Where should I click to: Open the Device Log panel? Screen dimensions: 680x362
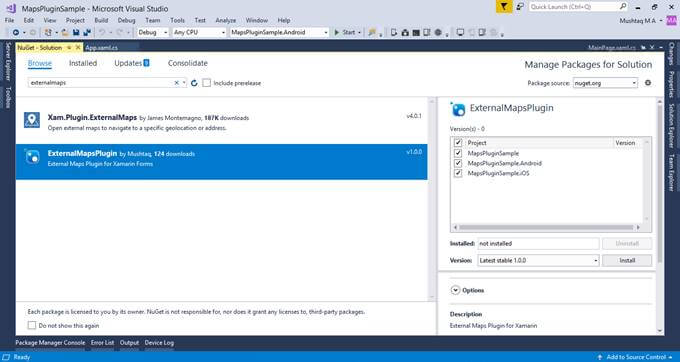coord(159,343)
